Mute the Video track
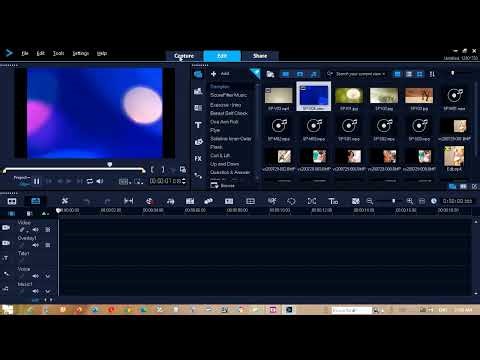Image resolution: width=480 pixels, height=360 pixels. tap(35, 230)
